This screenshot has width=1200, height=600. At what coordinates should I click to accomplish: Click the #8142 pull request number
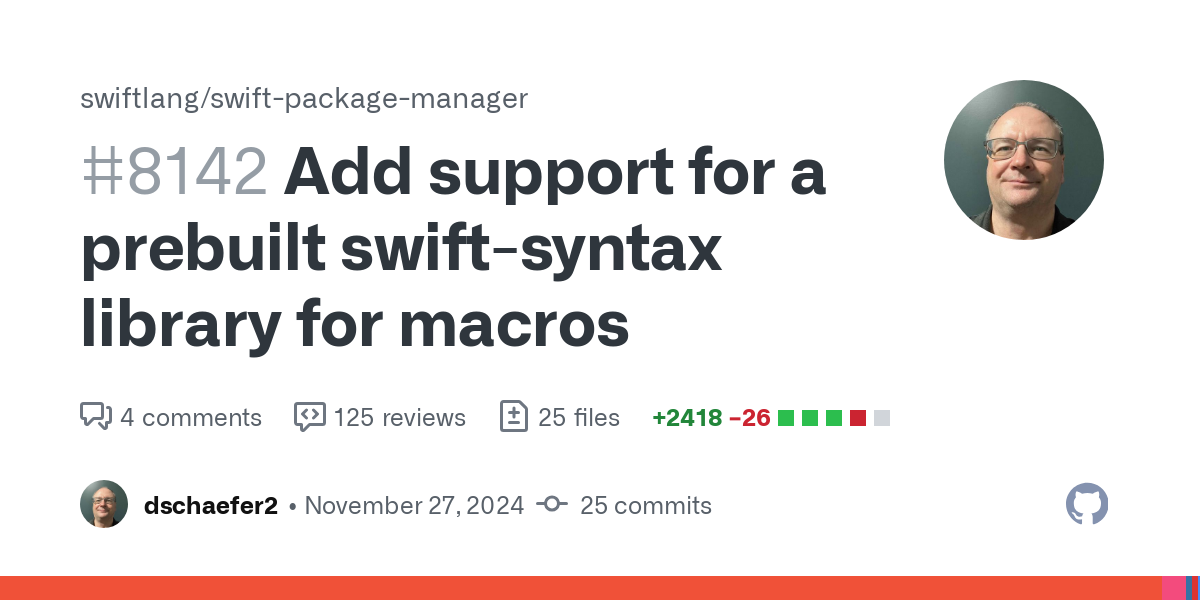[174, 173]
